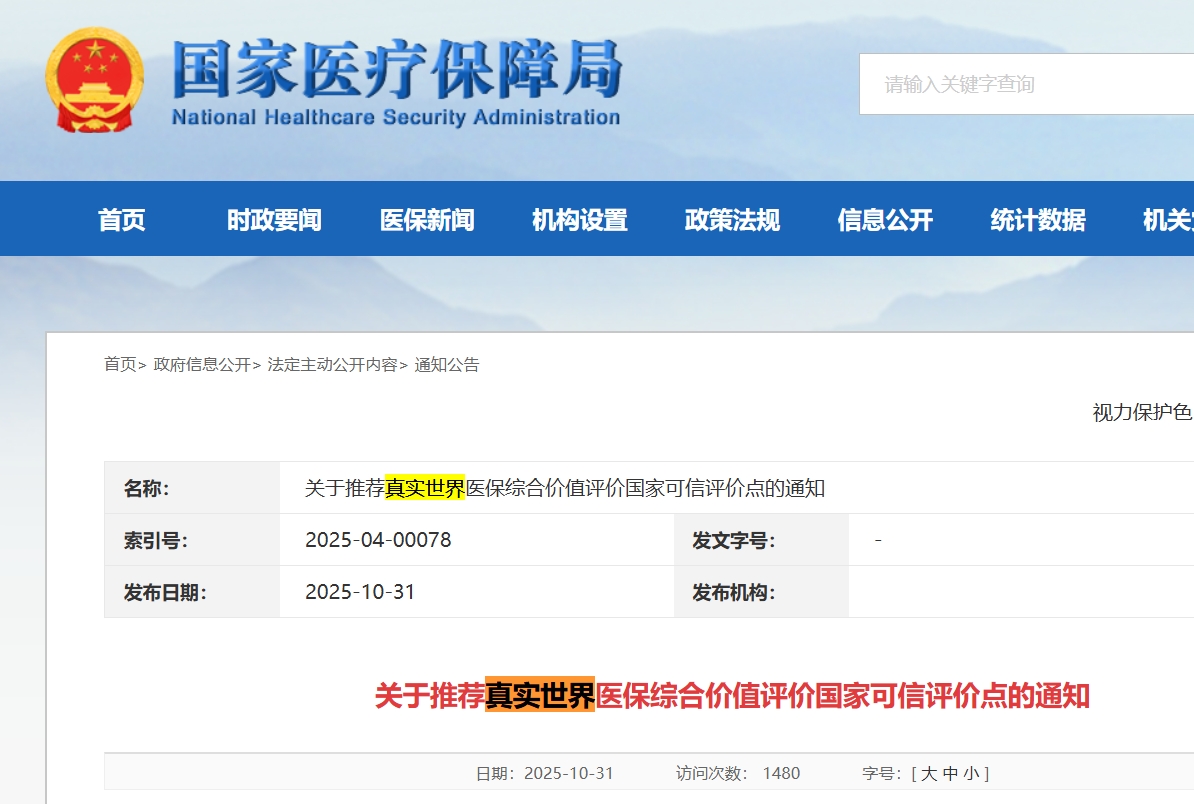
Task: Set font size to 小 (small)
Action: click(x=971, y=773)
